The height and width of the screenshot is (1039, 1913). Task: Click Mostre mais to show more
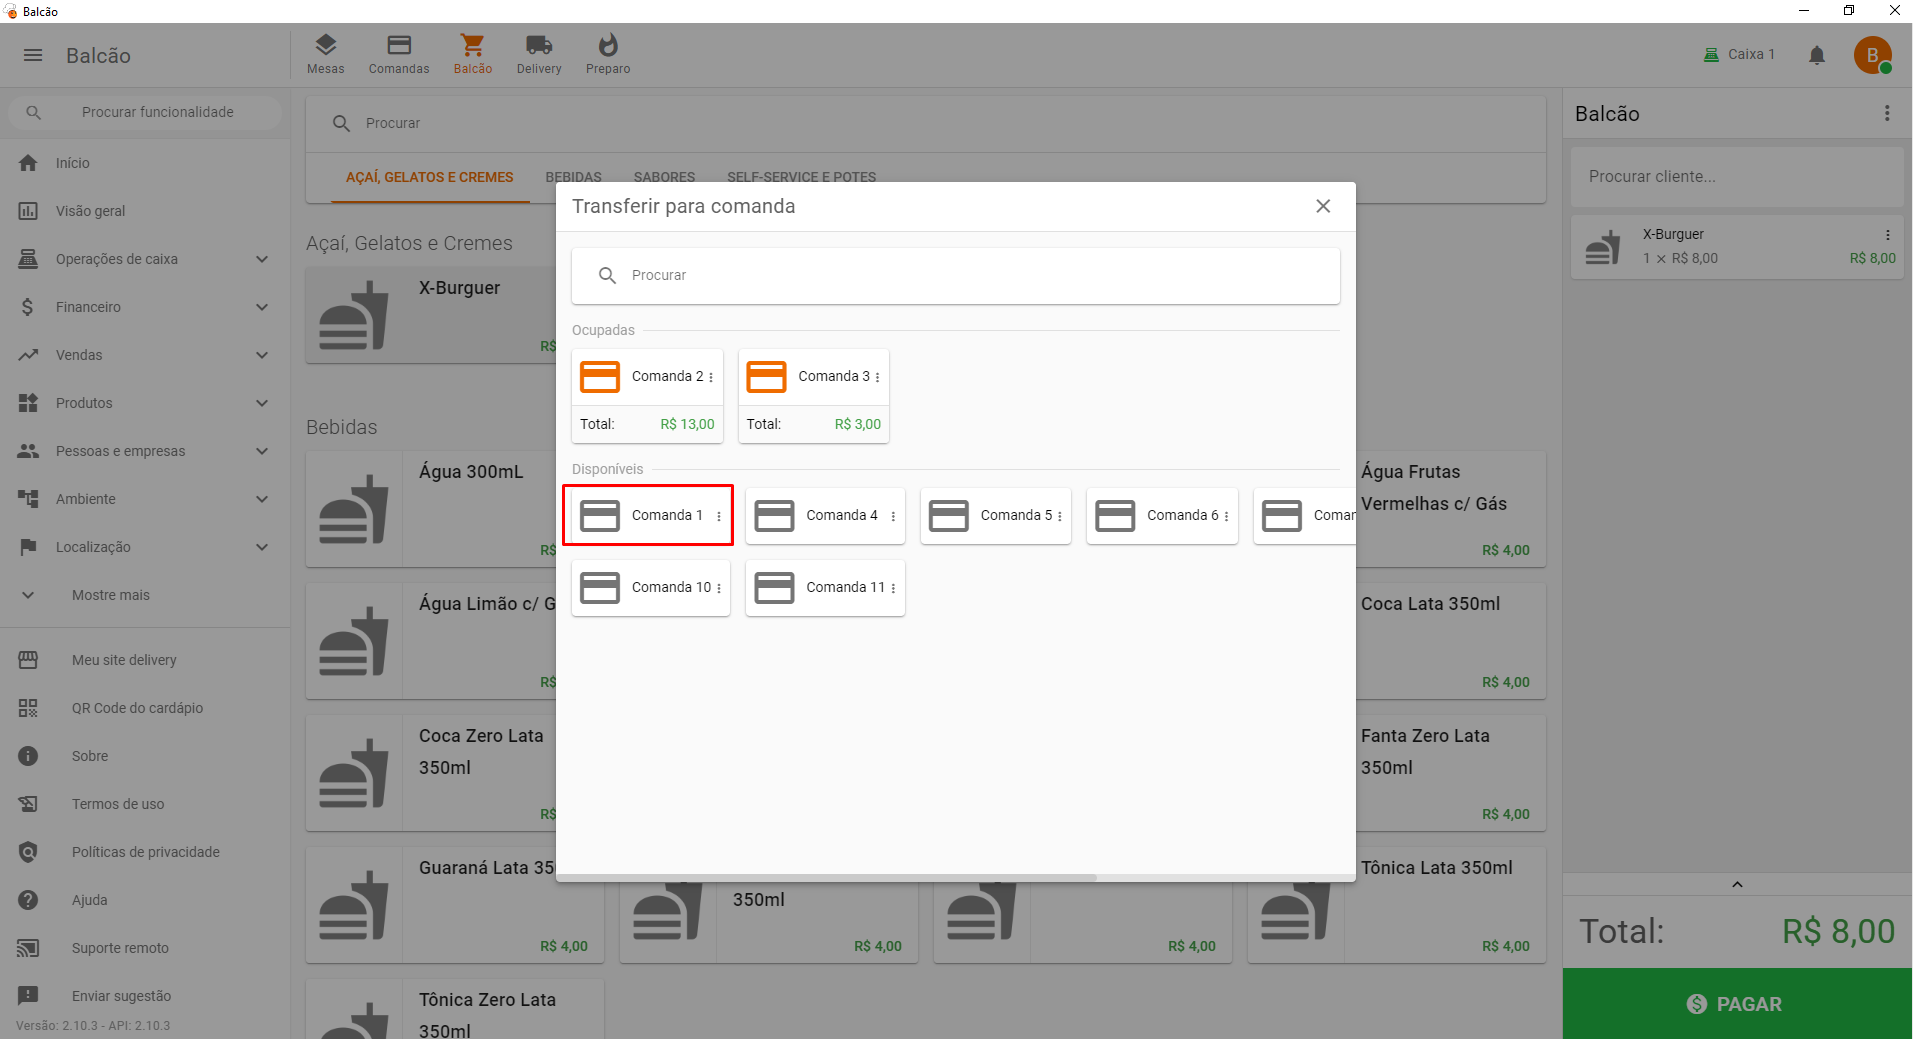pos(145,595)
